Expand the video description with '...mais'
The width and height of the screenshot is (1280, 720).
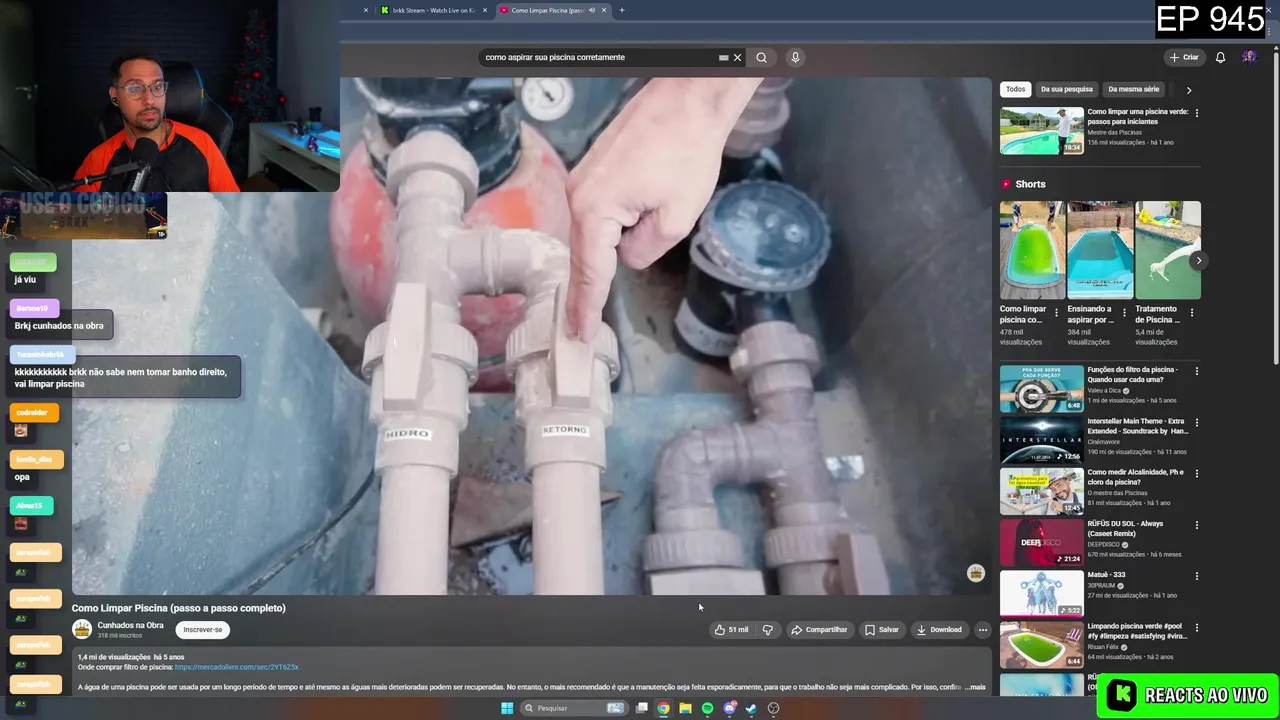[x=975, y=687]
